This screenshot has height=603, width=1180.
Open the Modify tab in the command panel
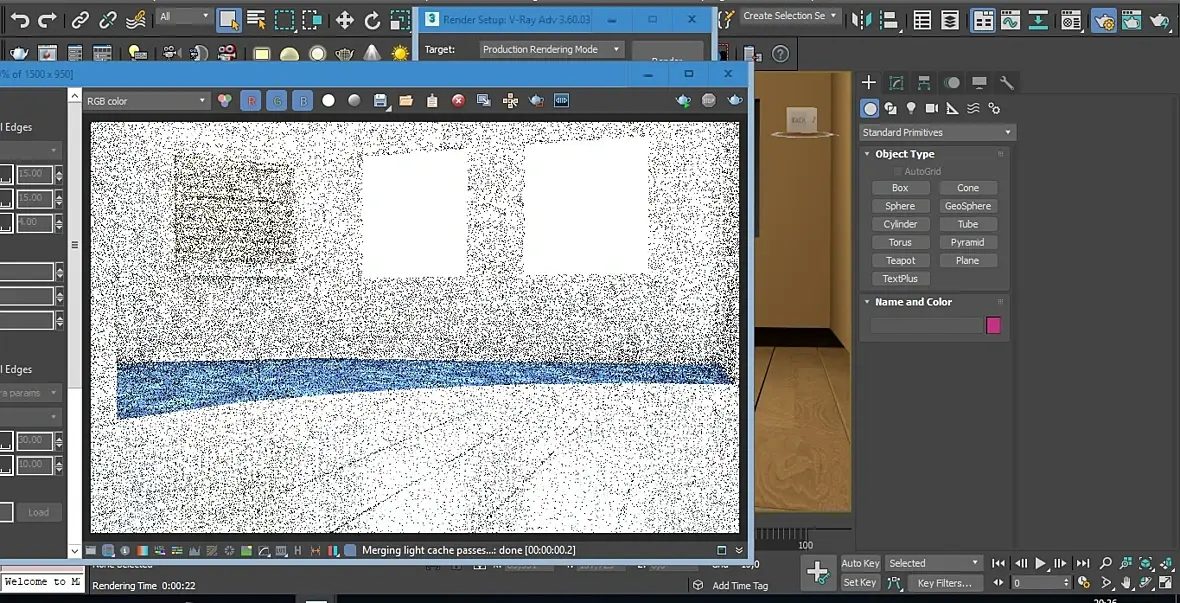897,83
